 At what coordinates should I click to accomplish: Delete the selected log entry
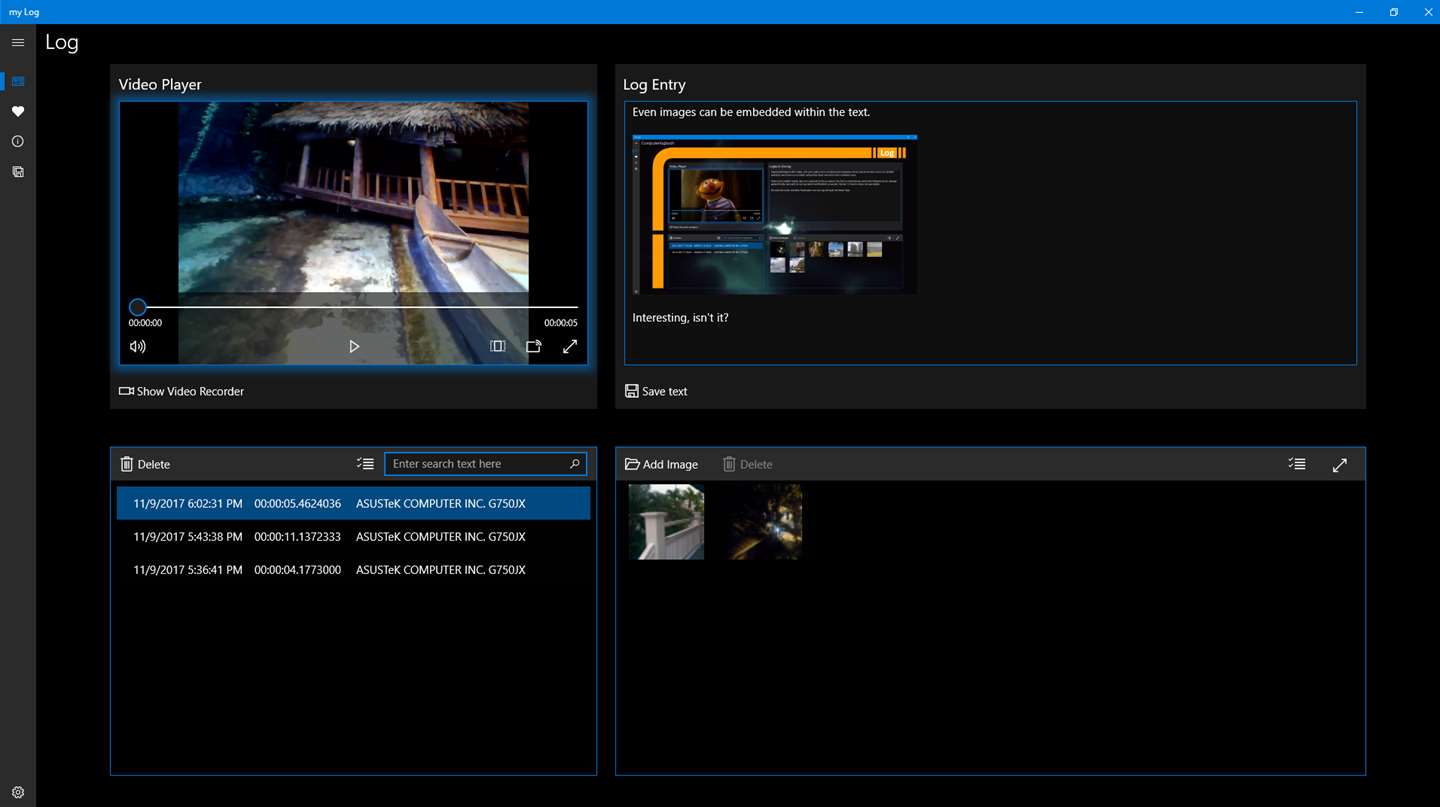click(x=145, y=464)
